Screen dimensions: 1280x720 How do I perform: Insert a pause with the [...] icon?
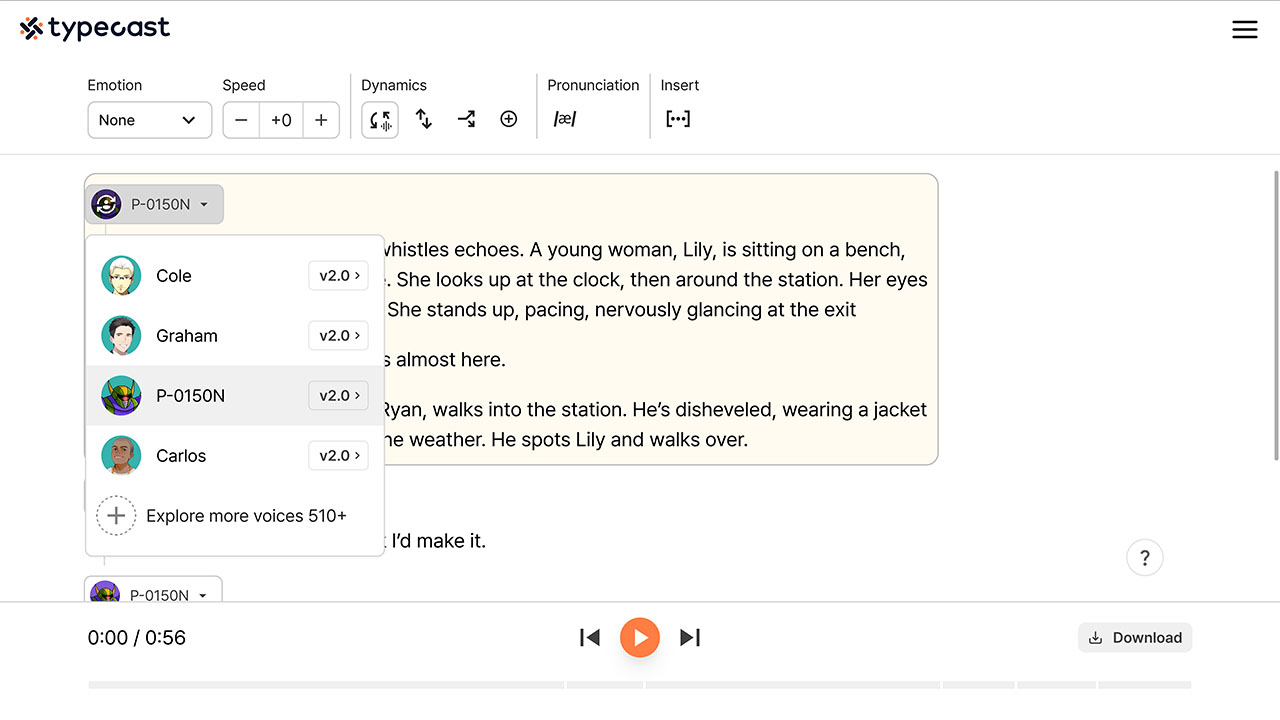point(678,118)
